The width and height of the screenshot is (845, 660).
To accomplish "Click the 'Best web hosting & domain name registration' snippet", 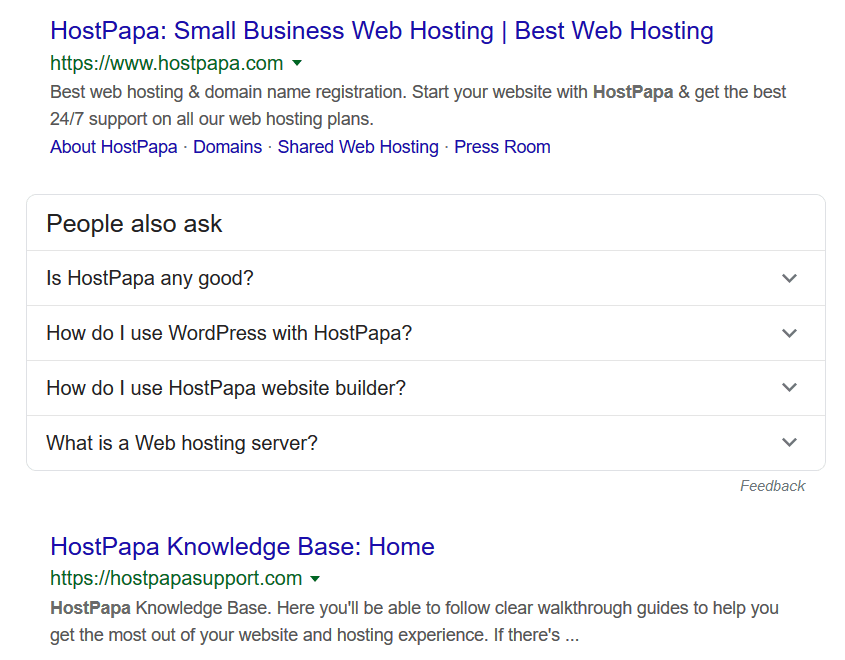I will coord(418,106).
